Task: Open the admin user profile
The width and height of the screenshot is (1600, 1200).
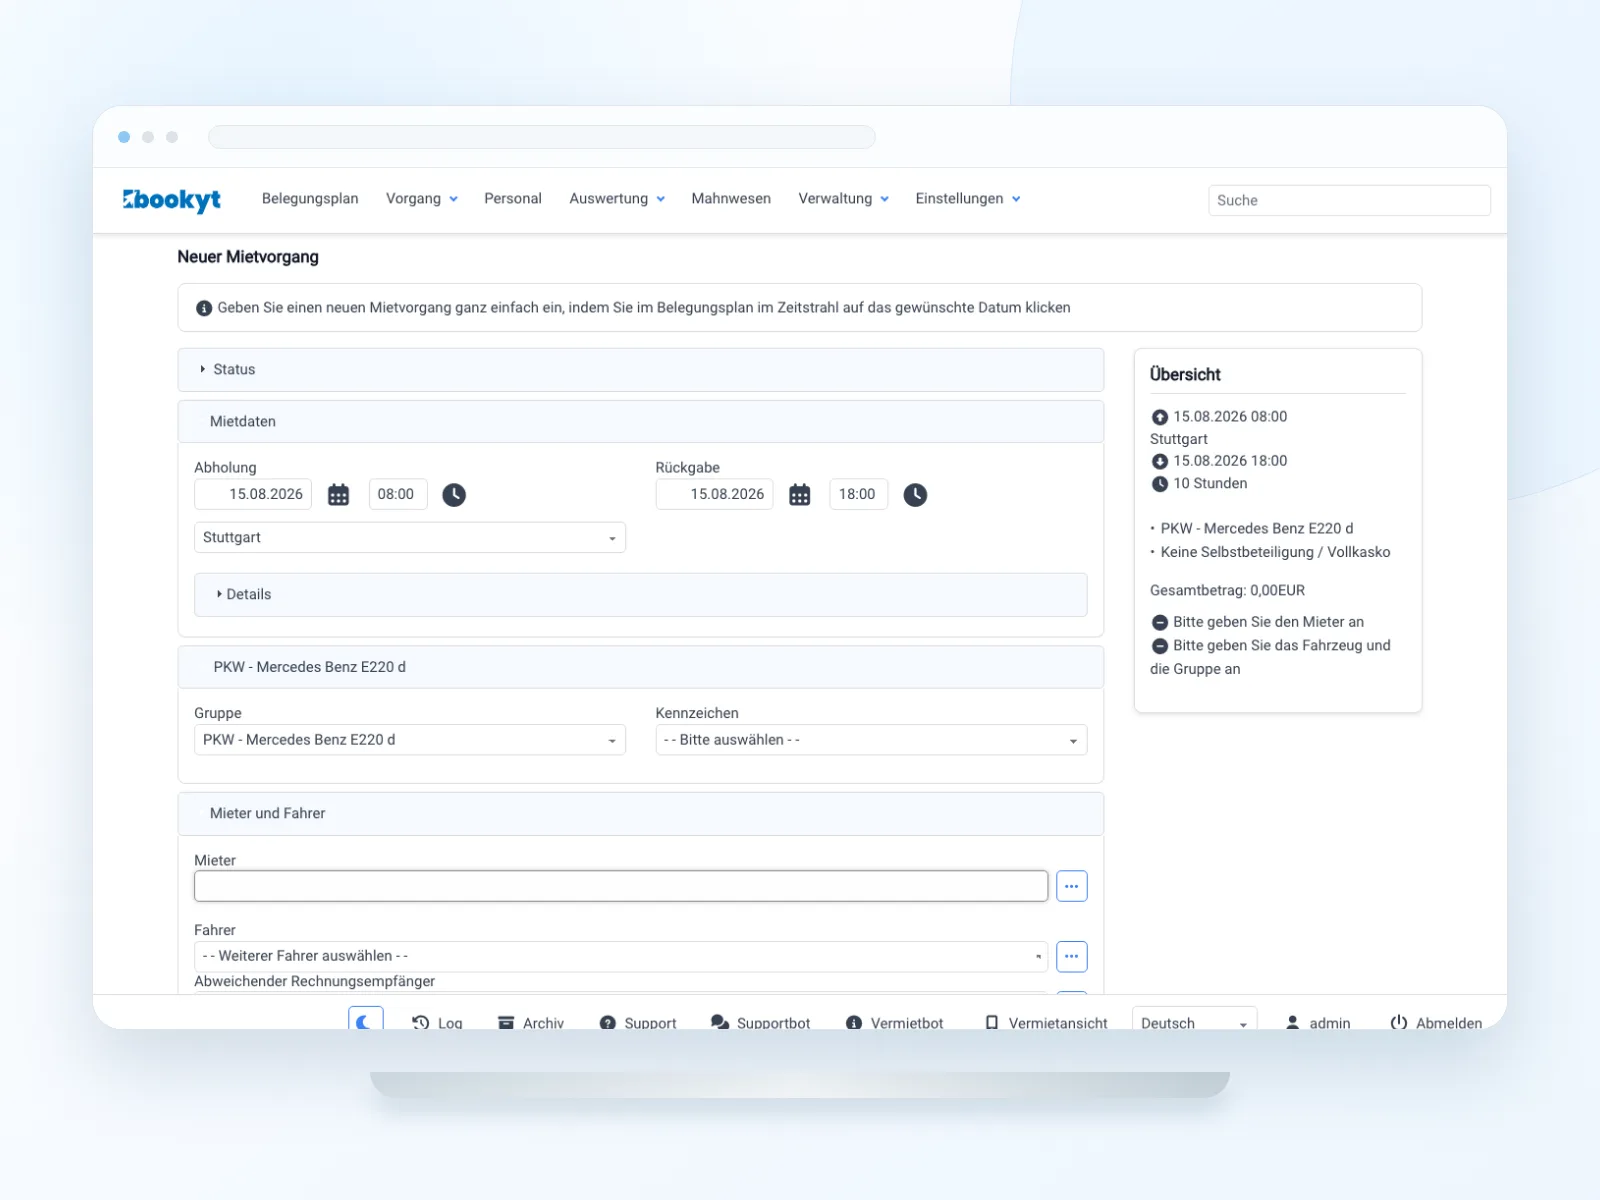Action: (1317, 1023)
